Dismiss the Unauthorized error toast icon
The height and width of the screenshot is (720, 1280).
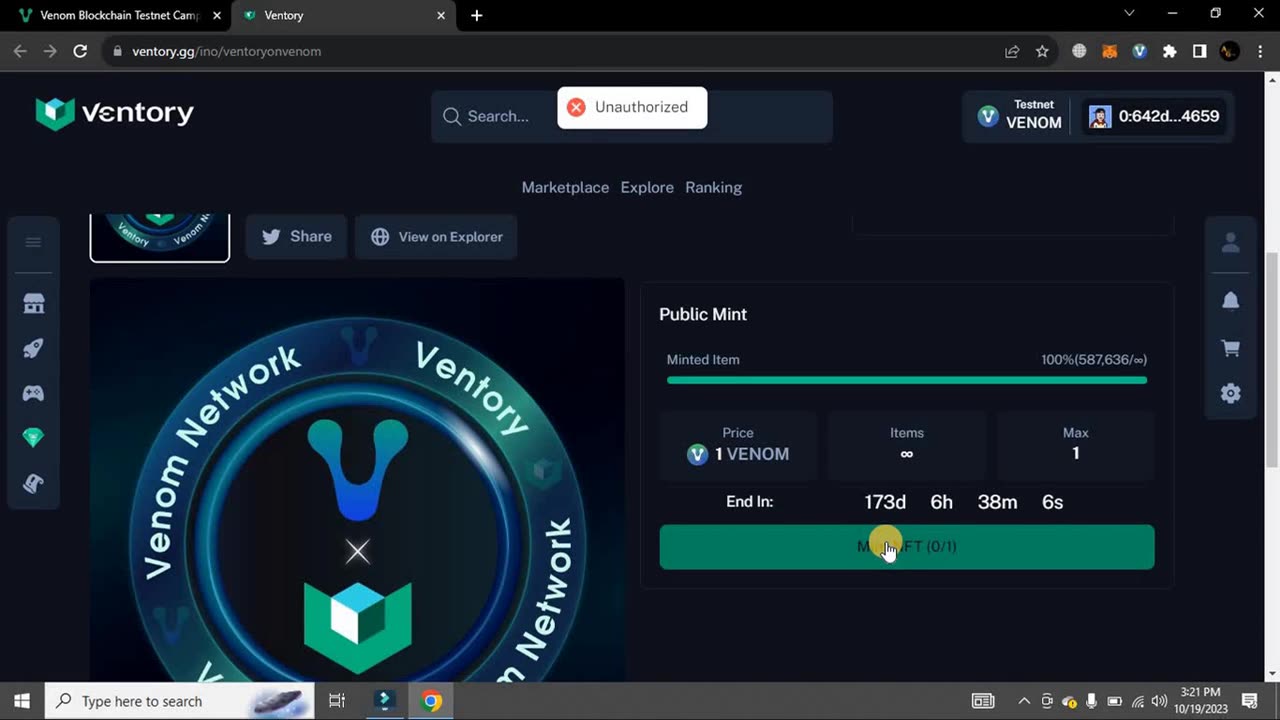tap(576, 107)
